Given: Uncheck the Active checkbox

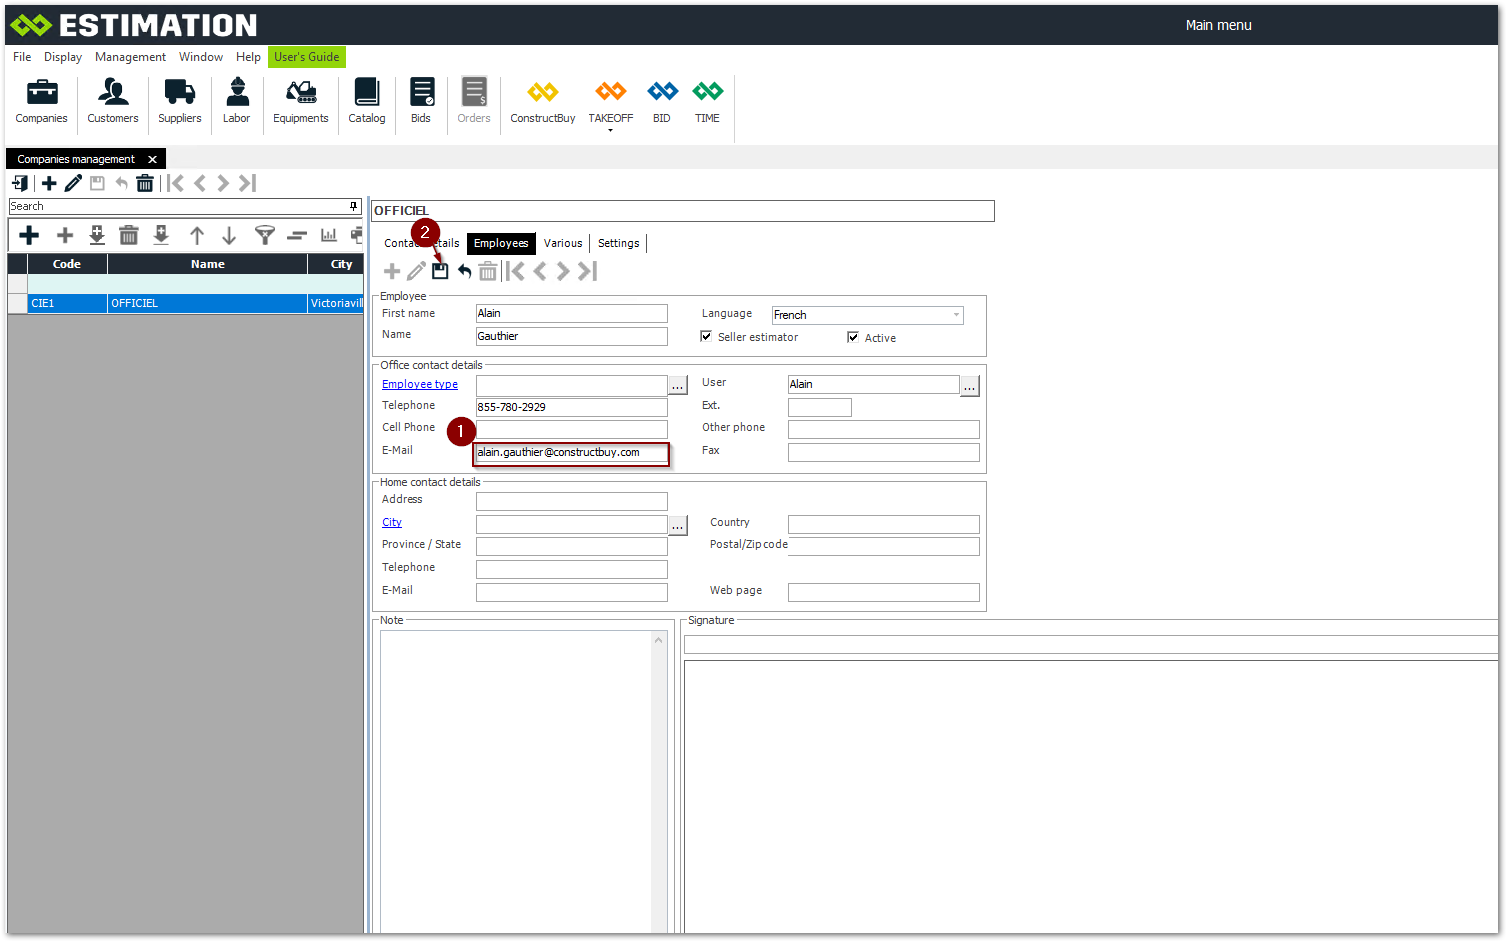Looking at the screenshot, I should [x=853, y=337].
